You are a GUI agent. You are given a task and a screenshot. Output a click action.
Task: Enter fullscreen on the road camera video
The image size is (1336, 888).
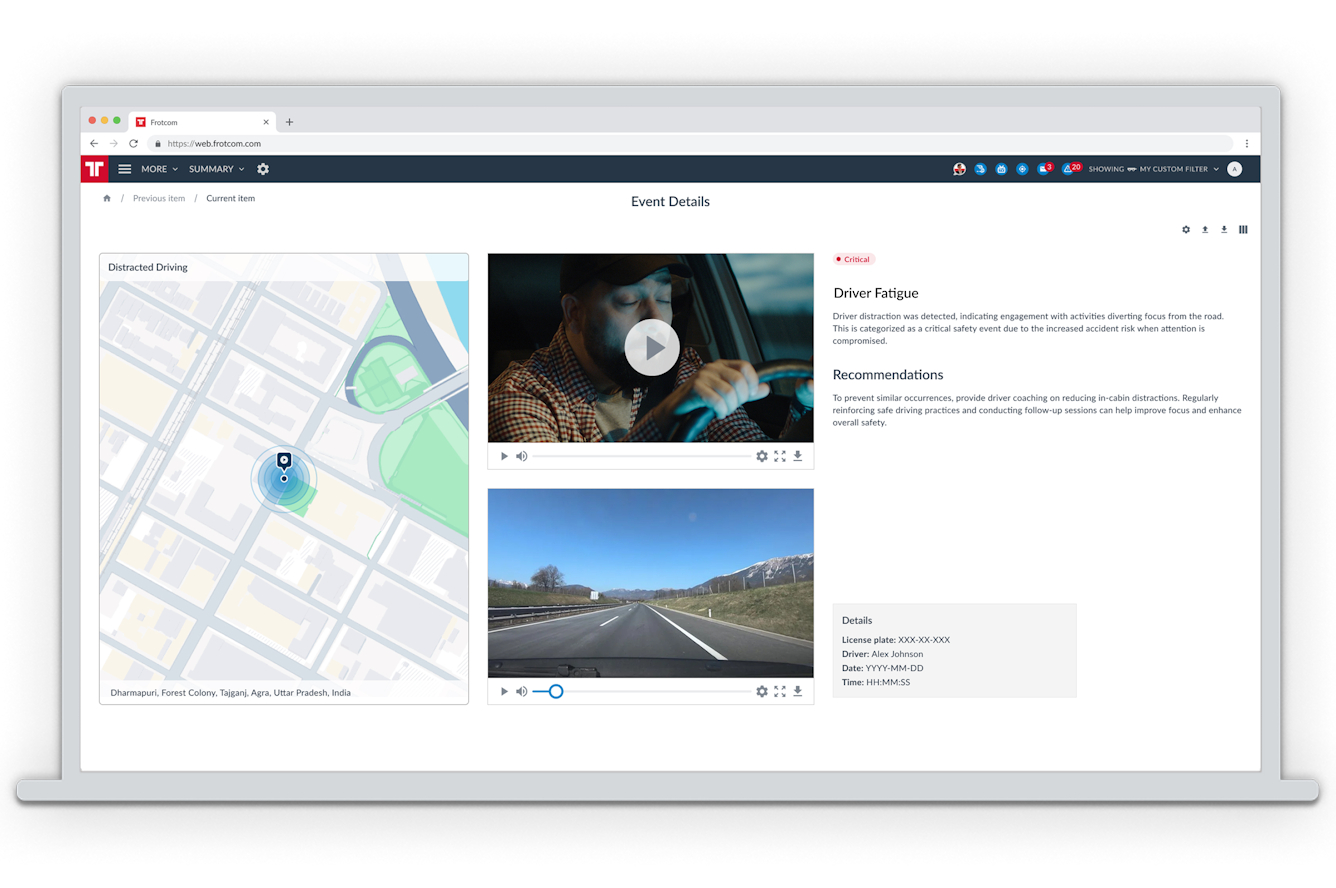(780, 691)
